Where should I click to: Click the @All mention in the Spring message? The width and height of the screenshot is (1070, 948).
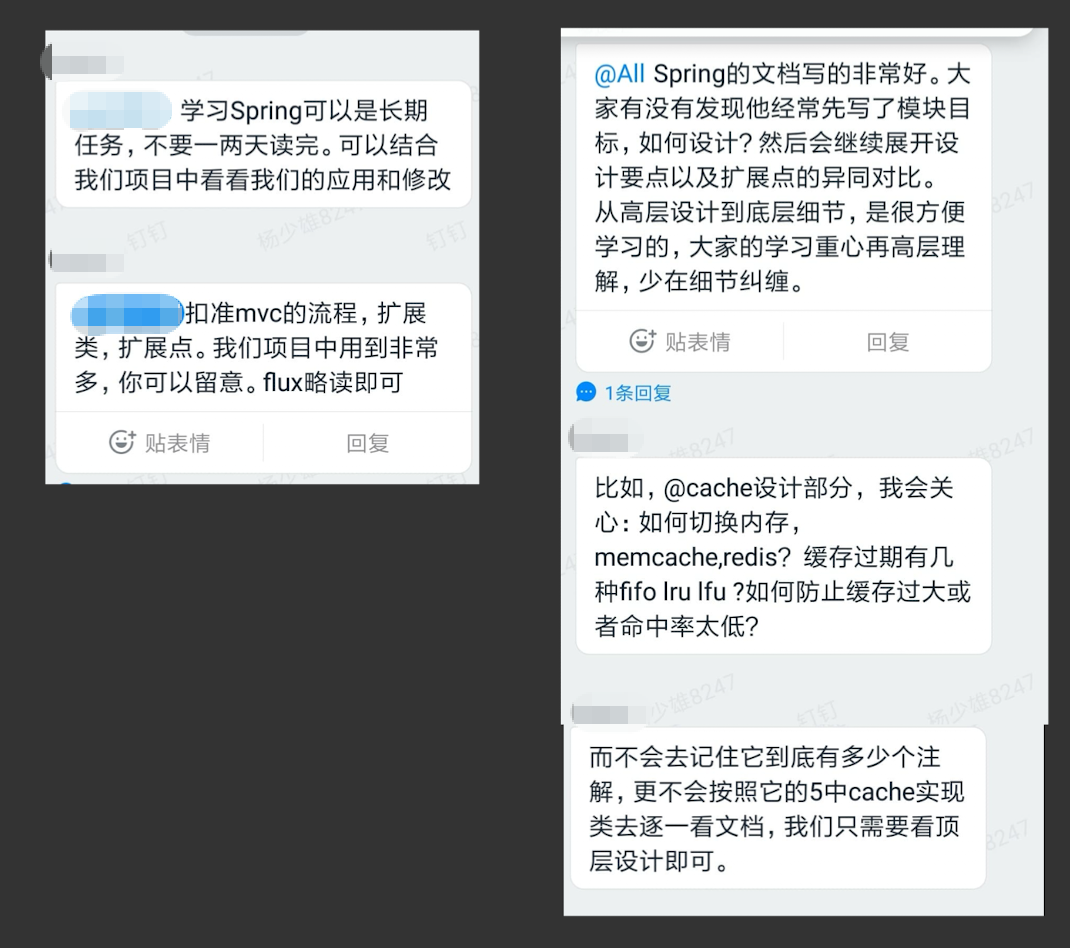tap(619, 74)
